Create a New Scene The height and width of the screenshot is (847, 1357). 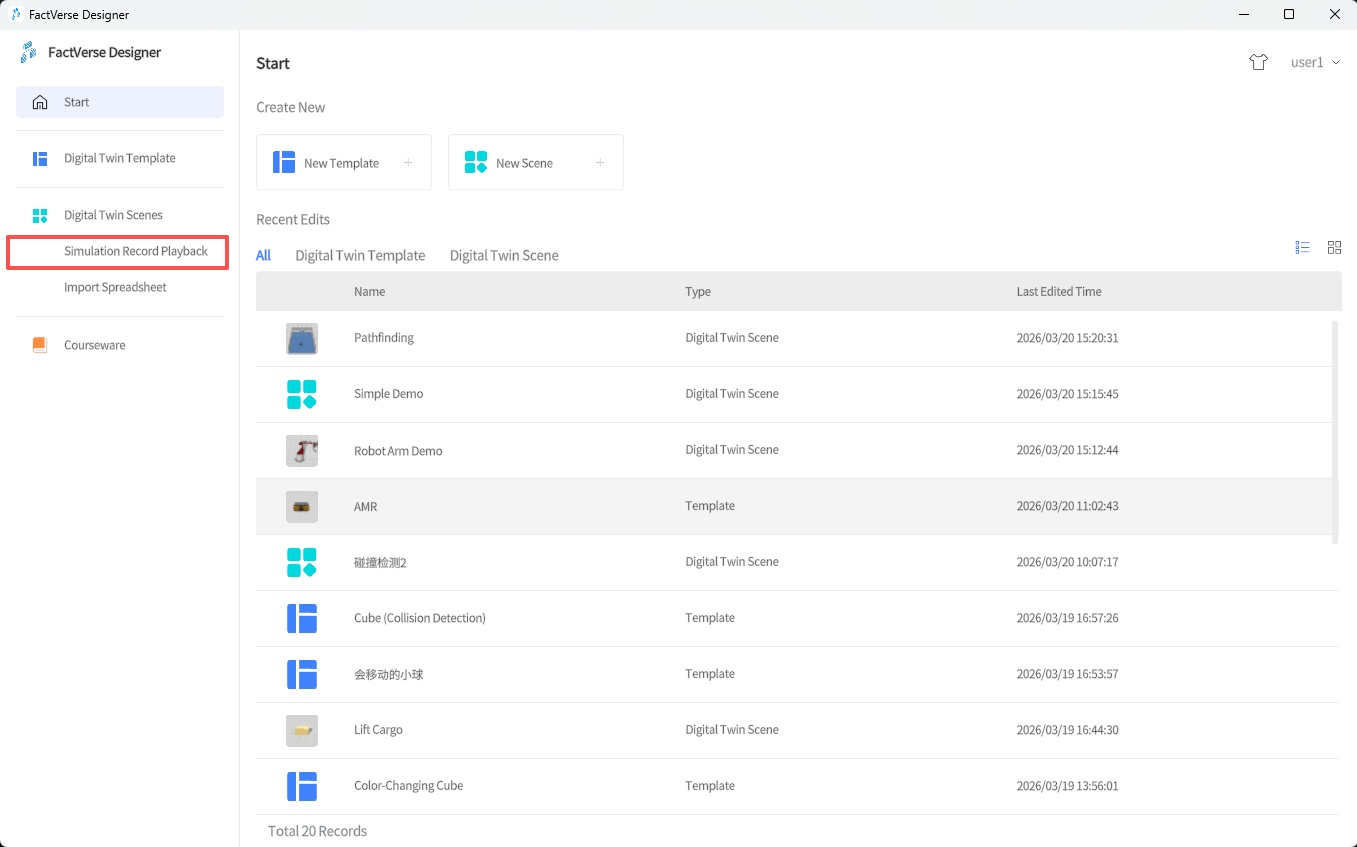[535, 163]
